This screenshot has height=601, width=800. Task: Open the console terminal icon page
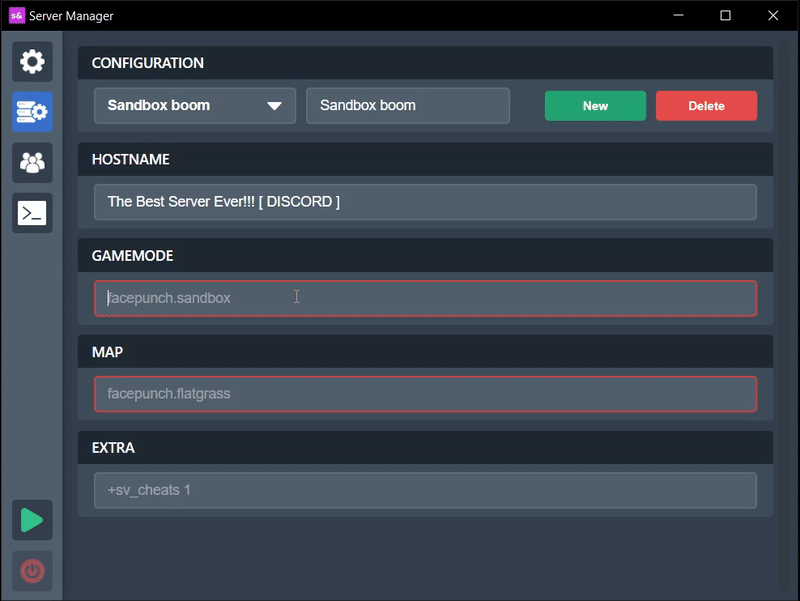click(32, 213)
